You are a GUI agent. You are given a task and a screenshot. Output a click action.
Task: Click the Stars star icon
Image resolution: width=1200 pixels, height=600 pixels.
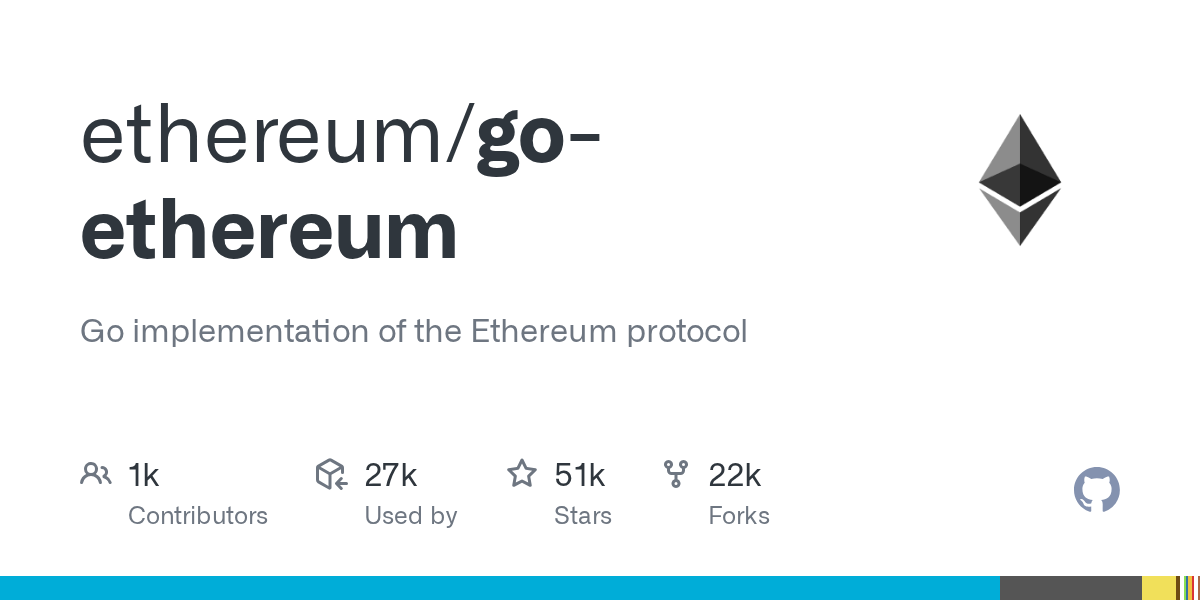[521, 474]
